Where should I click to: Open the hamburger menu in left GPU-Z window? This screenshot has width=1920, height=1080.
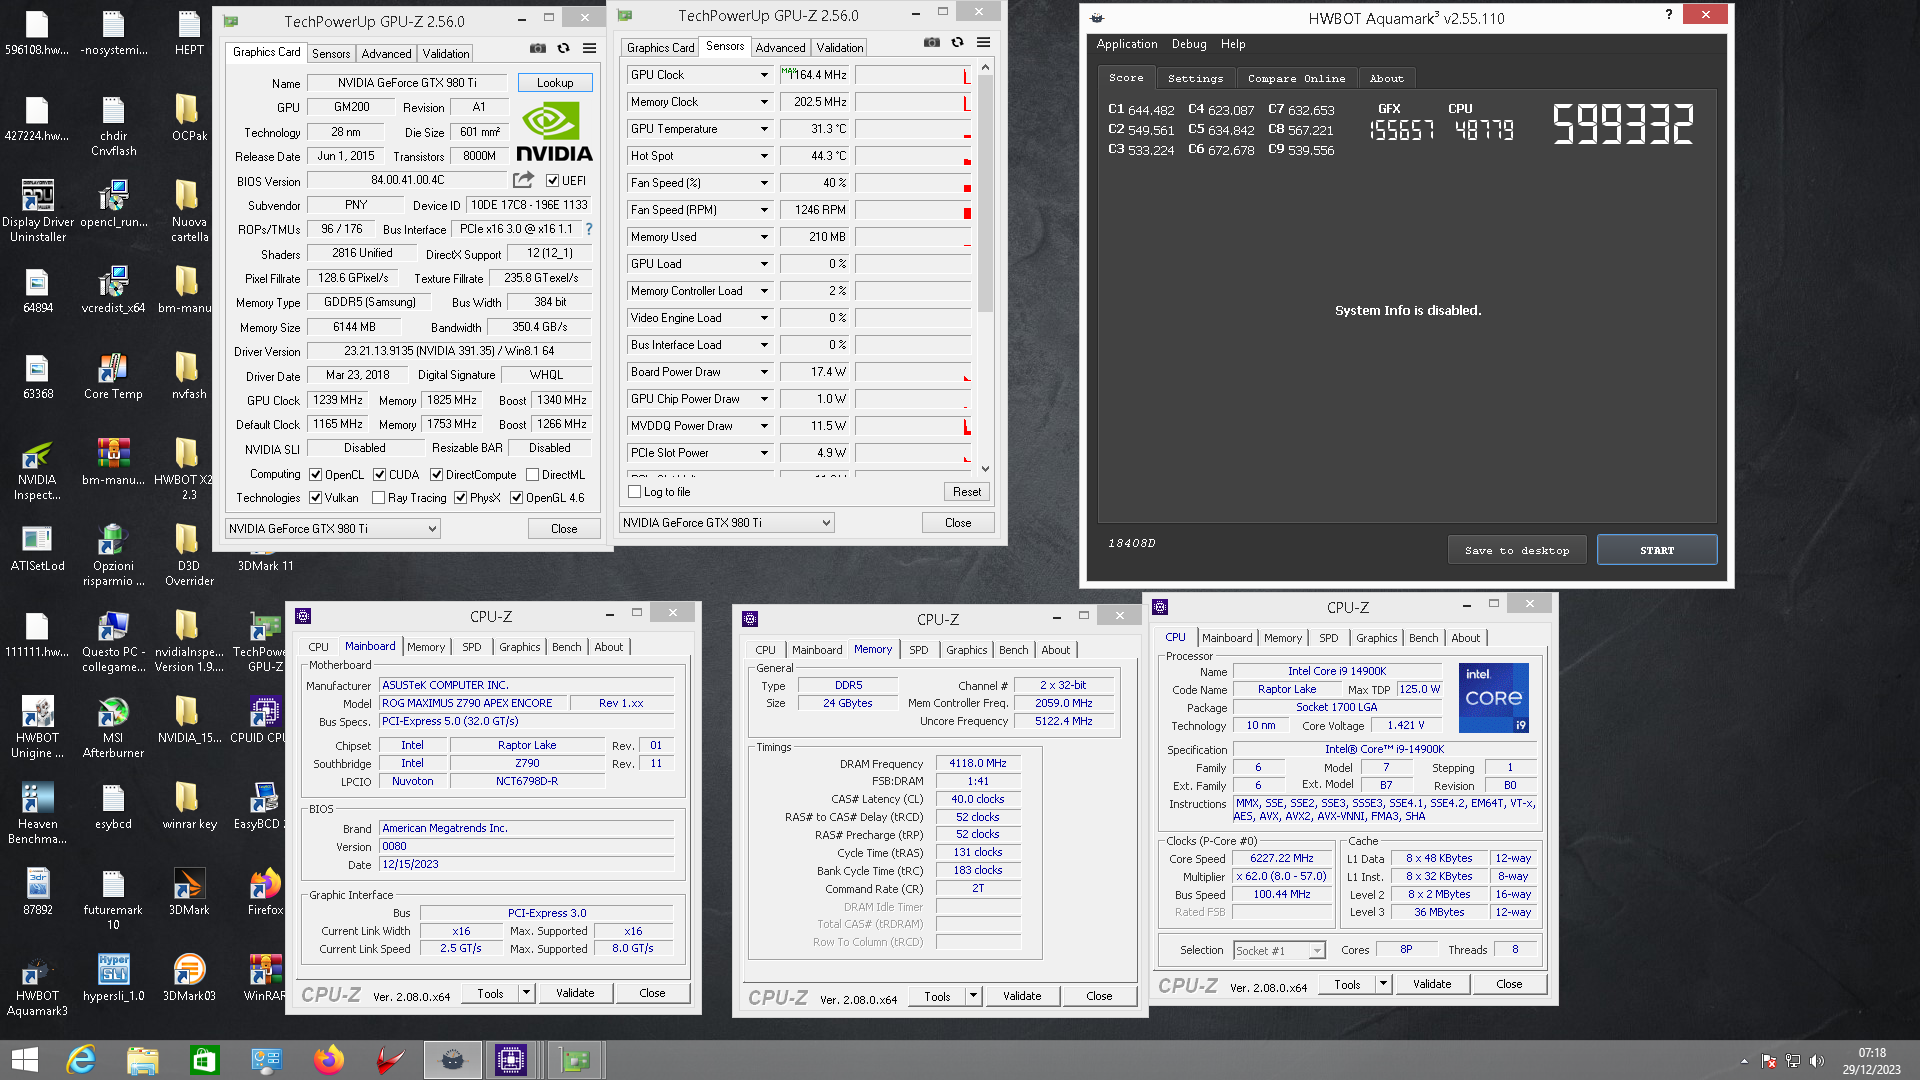tap(590, 48)
